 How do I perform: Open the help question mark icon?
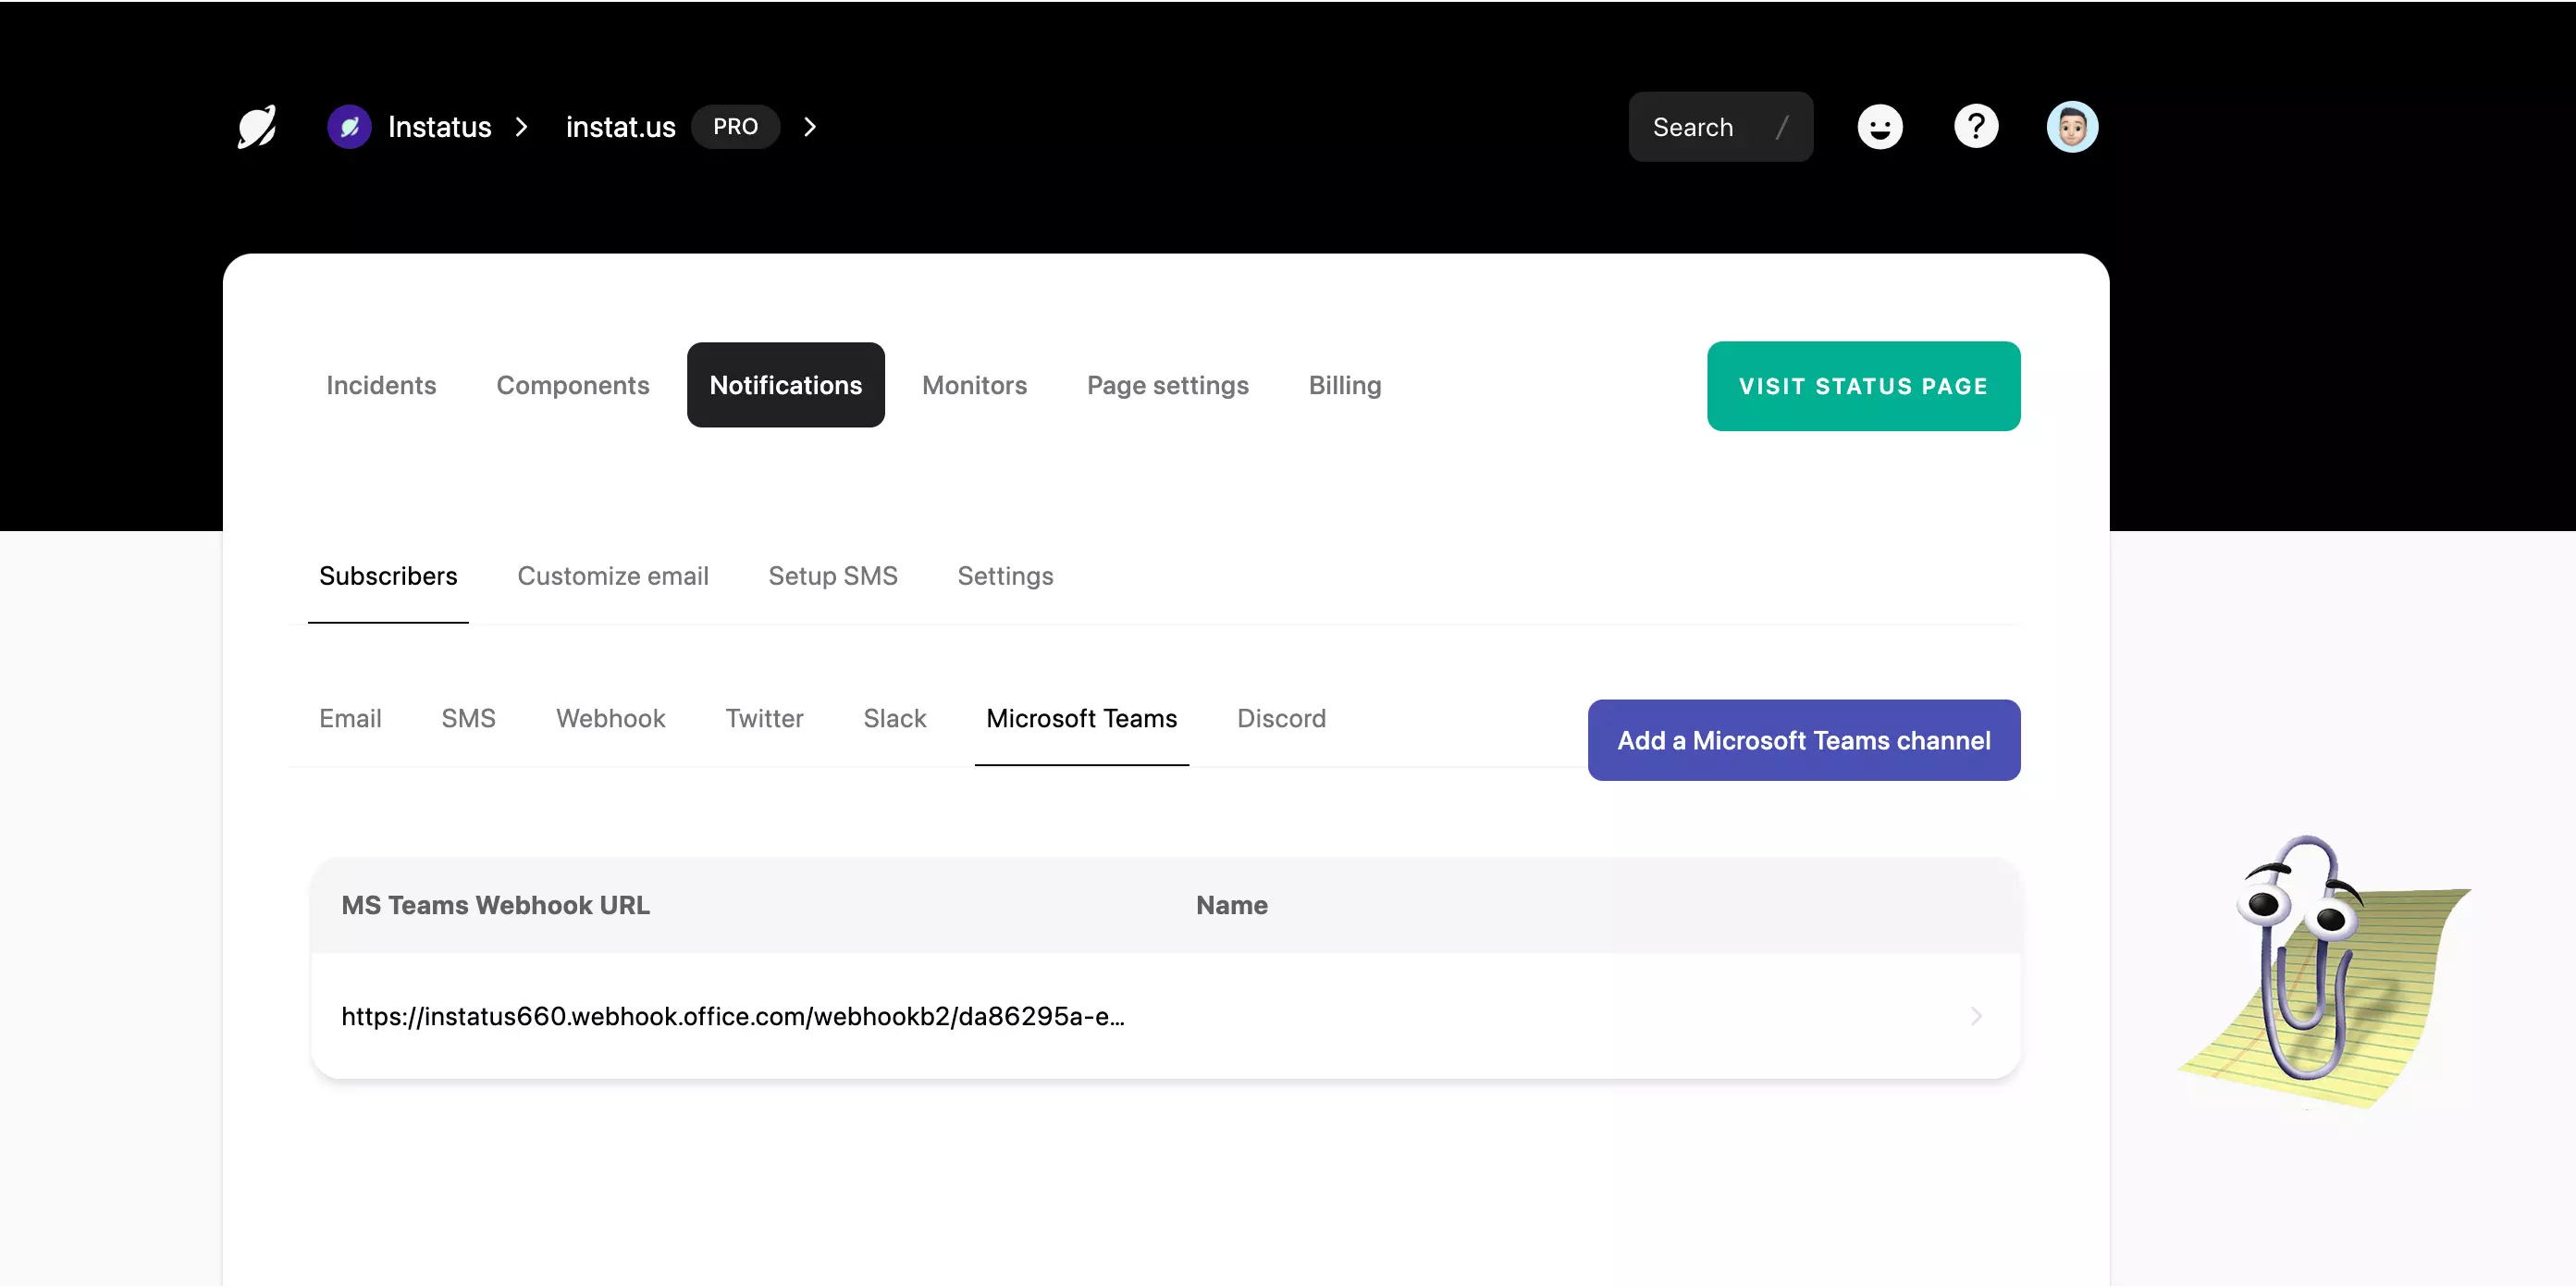point(1976,127)
